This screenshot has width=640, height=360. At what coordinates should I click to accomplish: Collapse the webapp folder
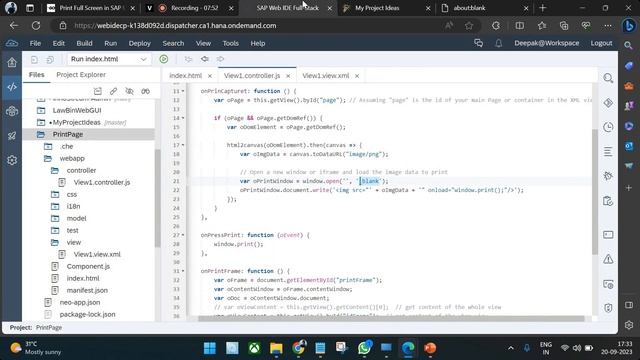[x=48, y=158]
